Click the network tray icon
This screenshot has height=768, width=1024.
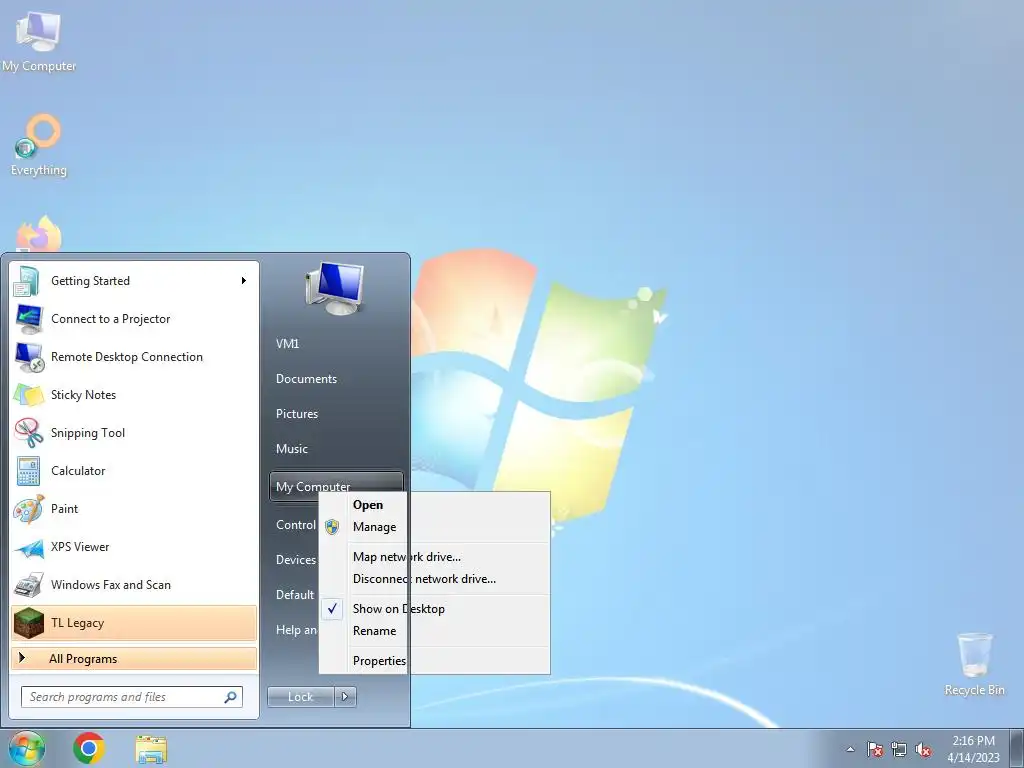coord(899,749)
